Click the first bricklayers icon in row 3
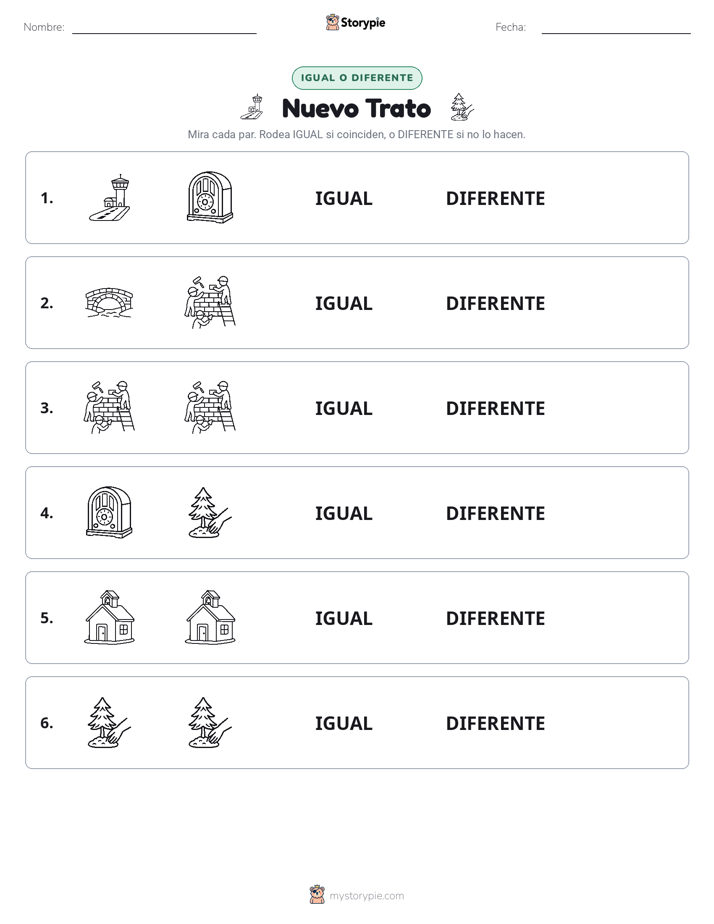Image resolution: width=714 pixels, height=924 pixels. 110,407
